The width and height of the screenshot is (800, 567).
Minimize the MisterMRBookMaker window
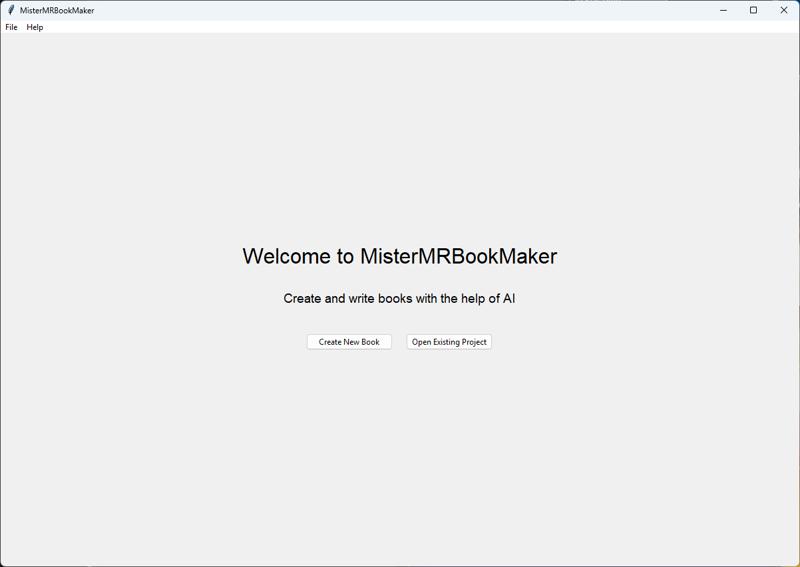tap(723, 10)
